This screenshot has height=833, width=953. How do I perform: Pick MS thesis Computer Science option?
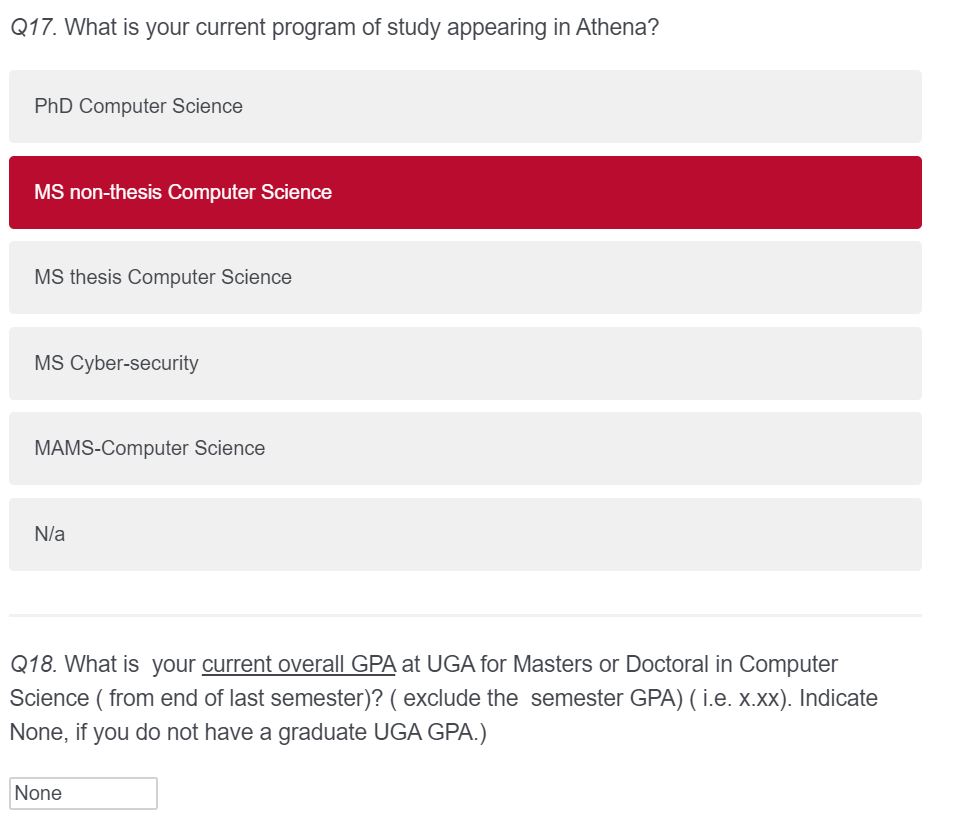coord(465,278)
